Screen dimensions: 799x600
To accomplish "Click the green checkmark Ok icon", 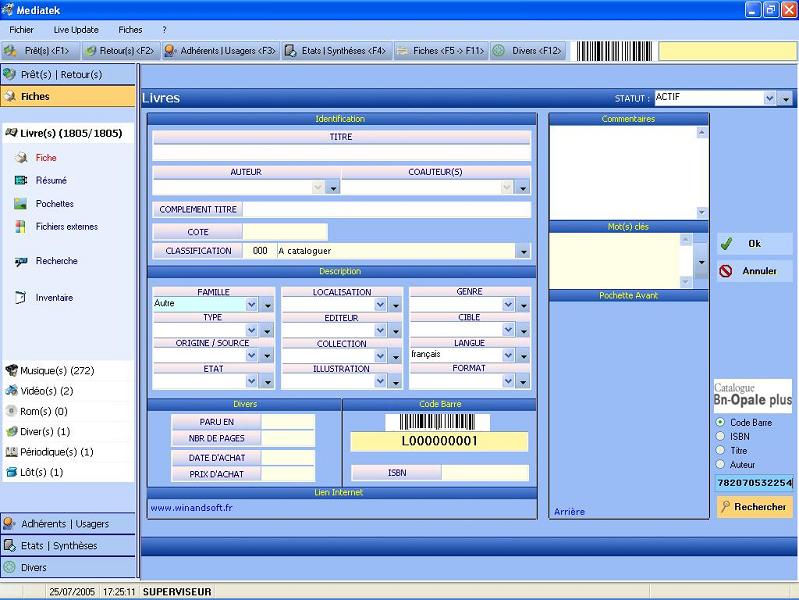I will pyautogui.click(x=726, y=244).
